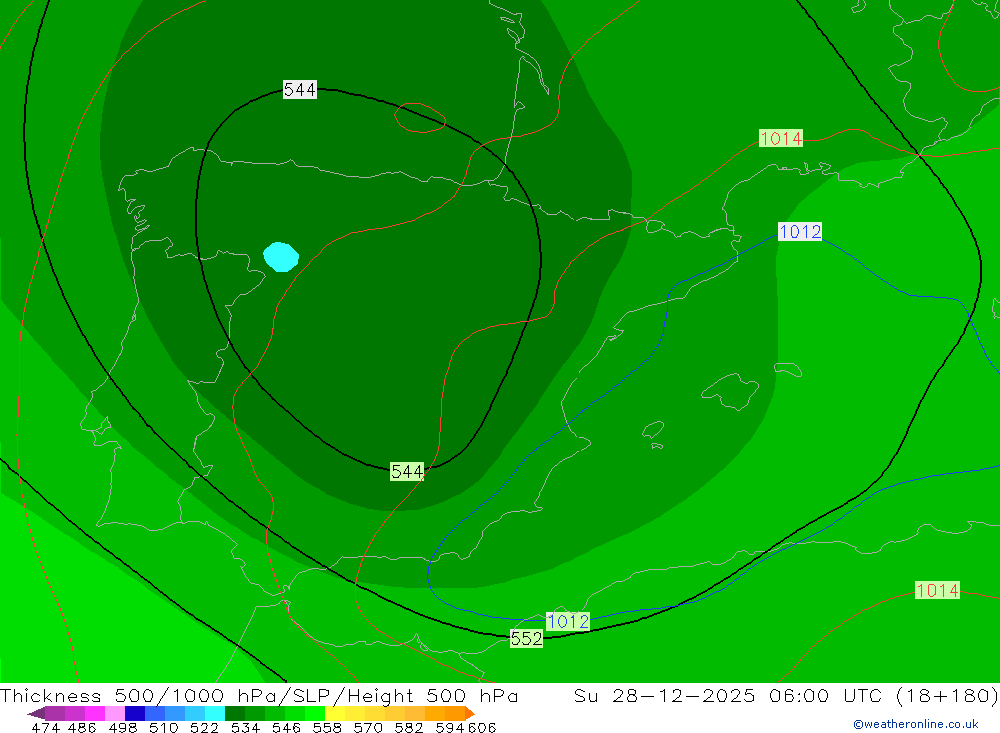This screenshot has height=733, width=1000.
Task: Pick the darkest green legend swatch
Action: pos(234,713)
